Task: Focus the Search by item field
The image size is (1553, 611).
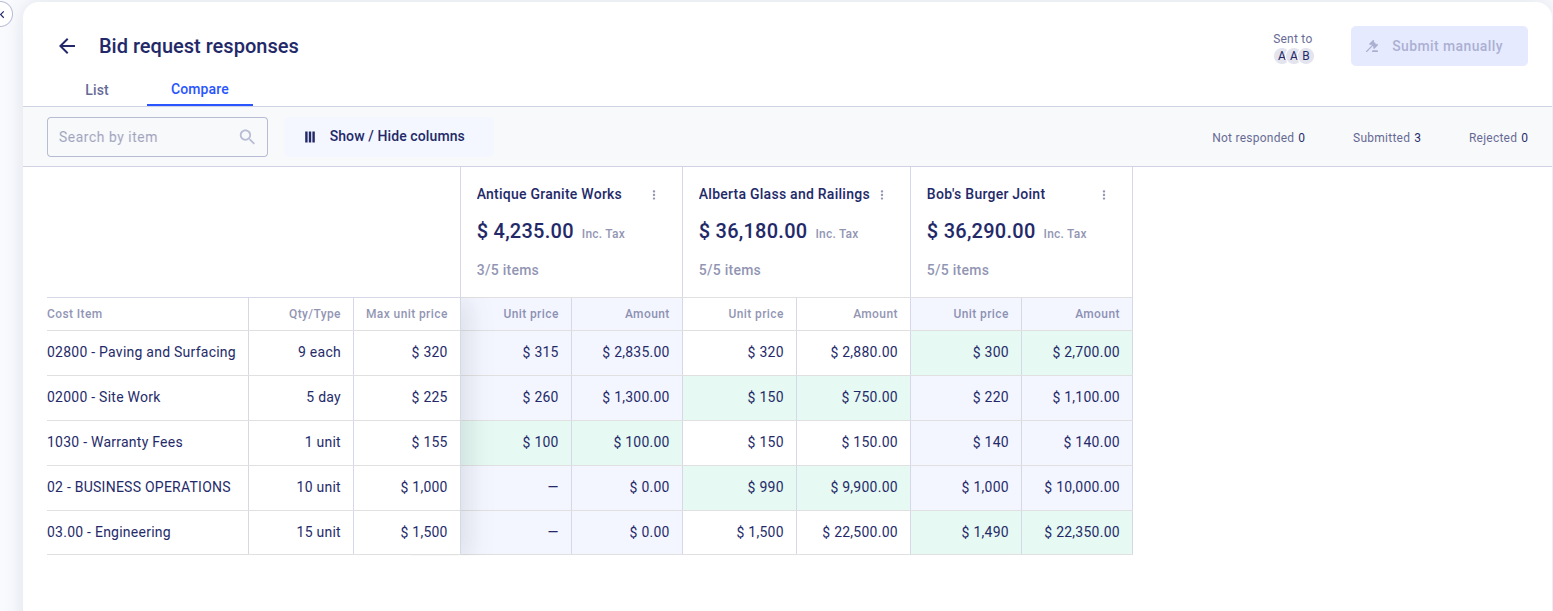Action: (145, 137)
